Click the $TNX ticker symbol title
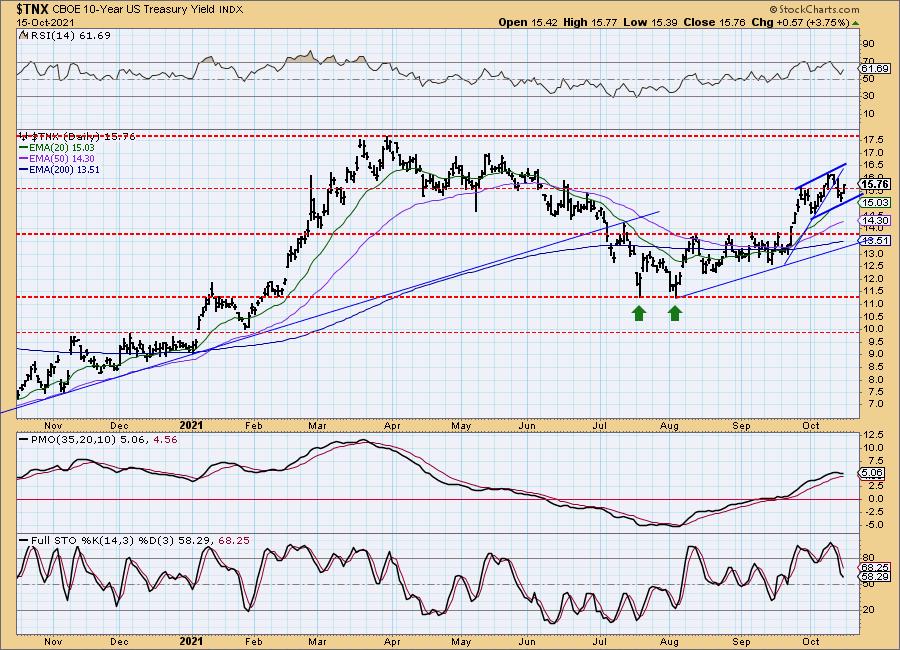900x650 pixels. coord(32,9)
